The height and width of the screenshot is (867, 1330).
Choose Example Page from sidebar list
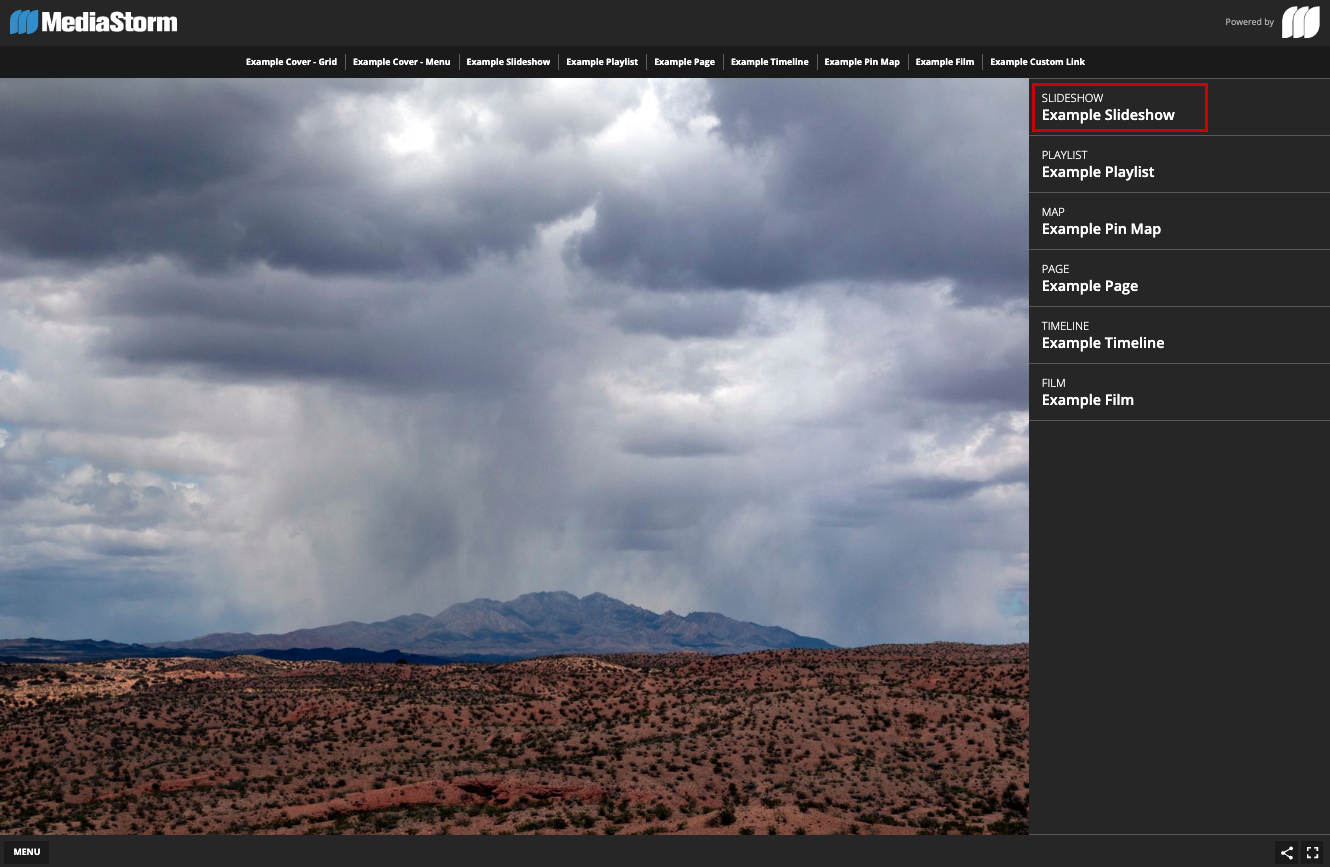pos(1090,279)
